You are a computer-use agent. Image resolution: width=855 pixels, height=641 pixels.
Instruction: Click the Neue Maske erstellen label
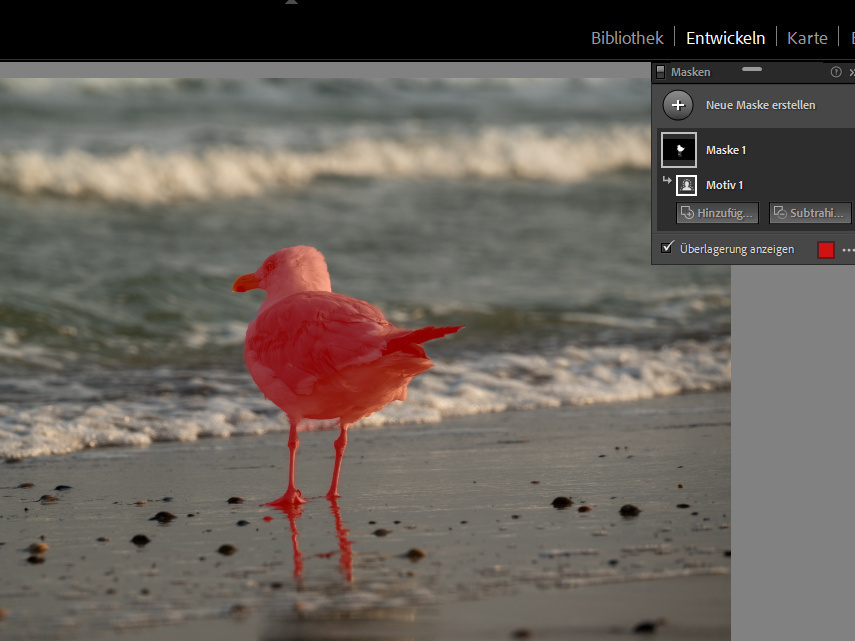tap(760, 105)
